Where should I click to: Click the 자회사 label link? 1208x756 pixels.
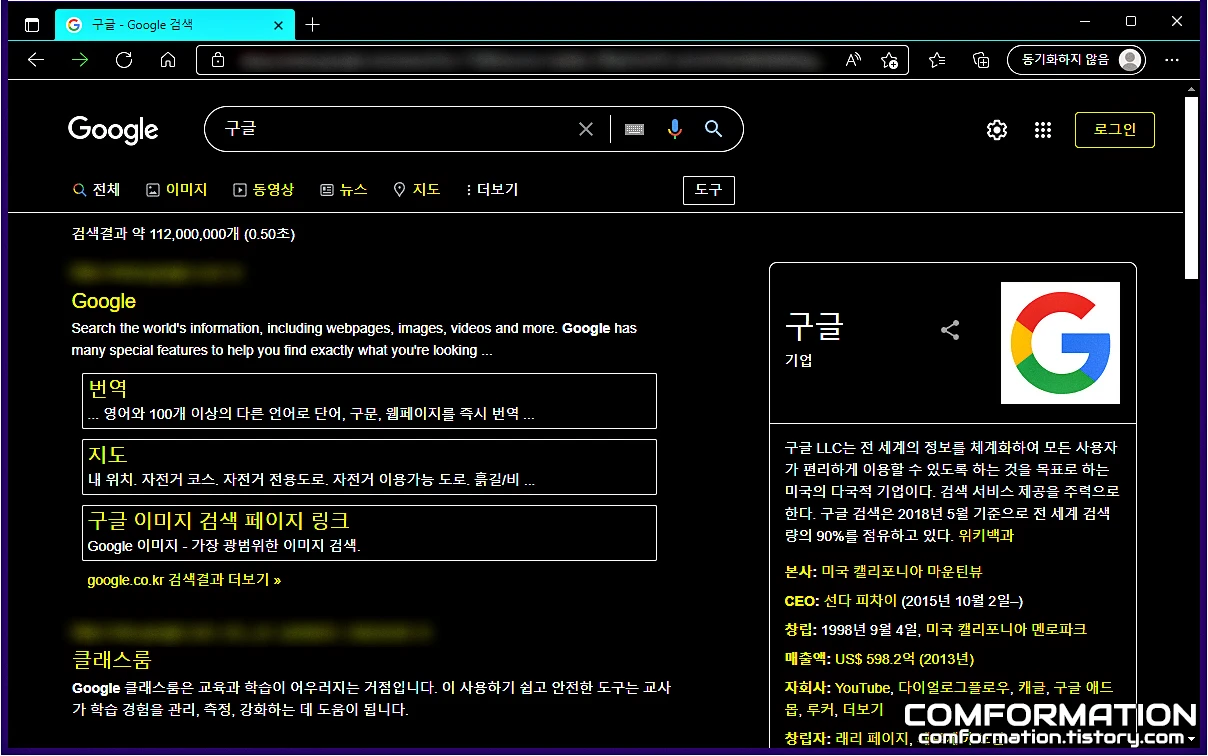[806, 687]
